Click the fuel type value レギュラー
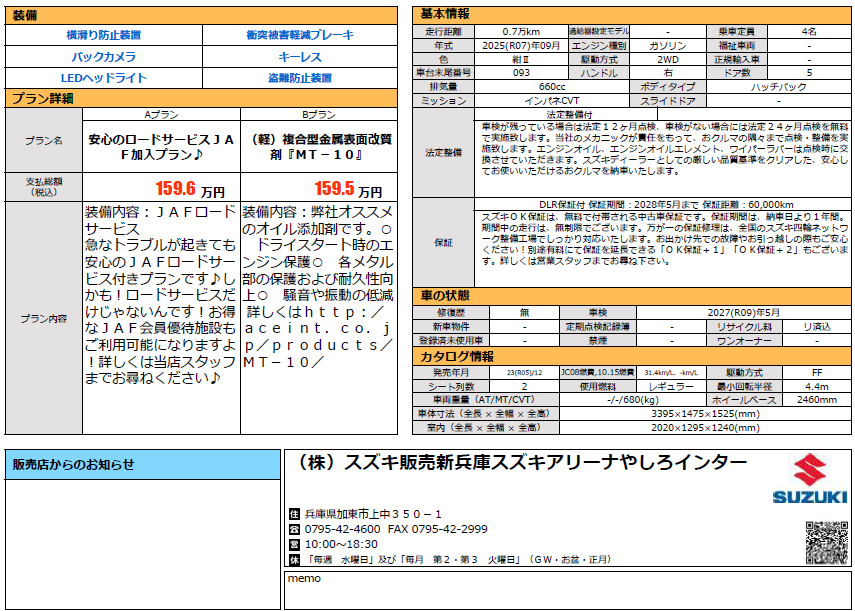This screenshot has width=855, height=611. [x=671, y=386]
